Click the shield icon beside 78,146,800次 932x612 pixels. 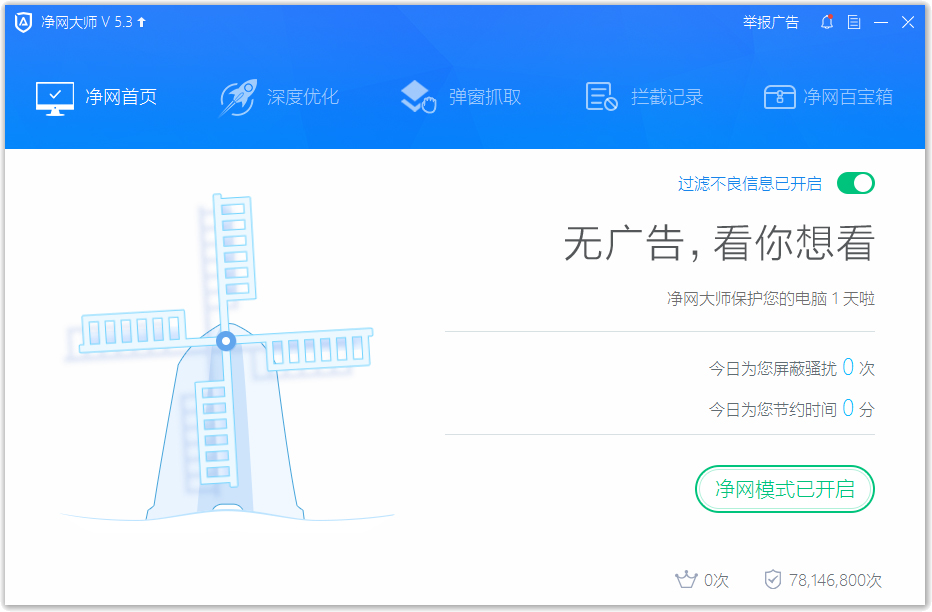coord(772,579)
